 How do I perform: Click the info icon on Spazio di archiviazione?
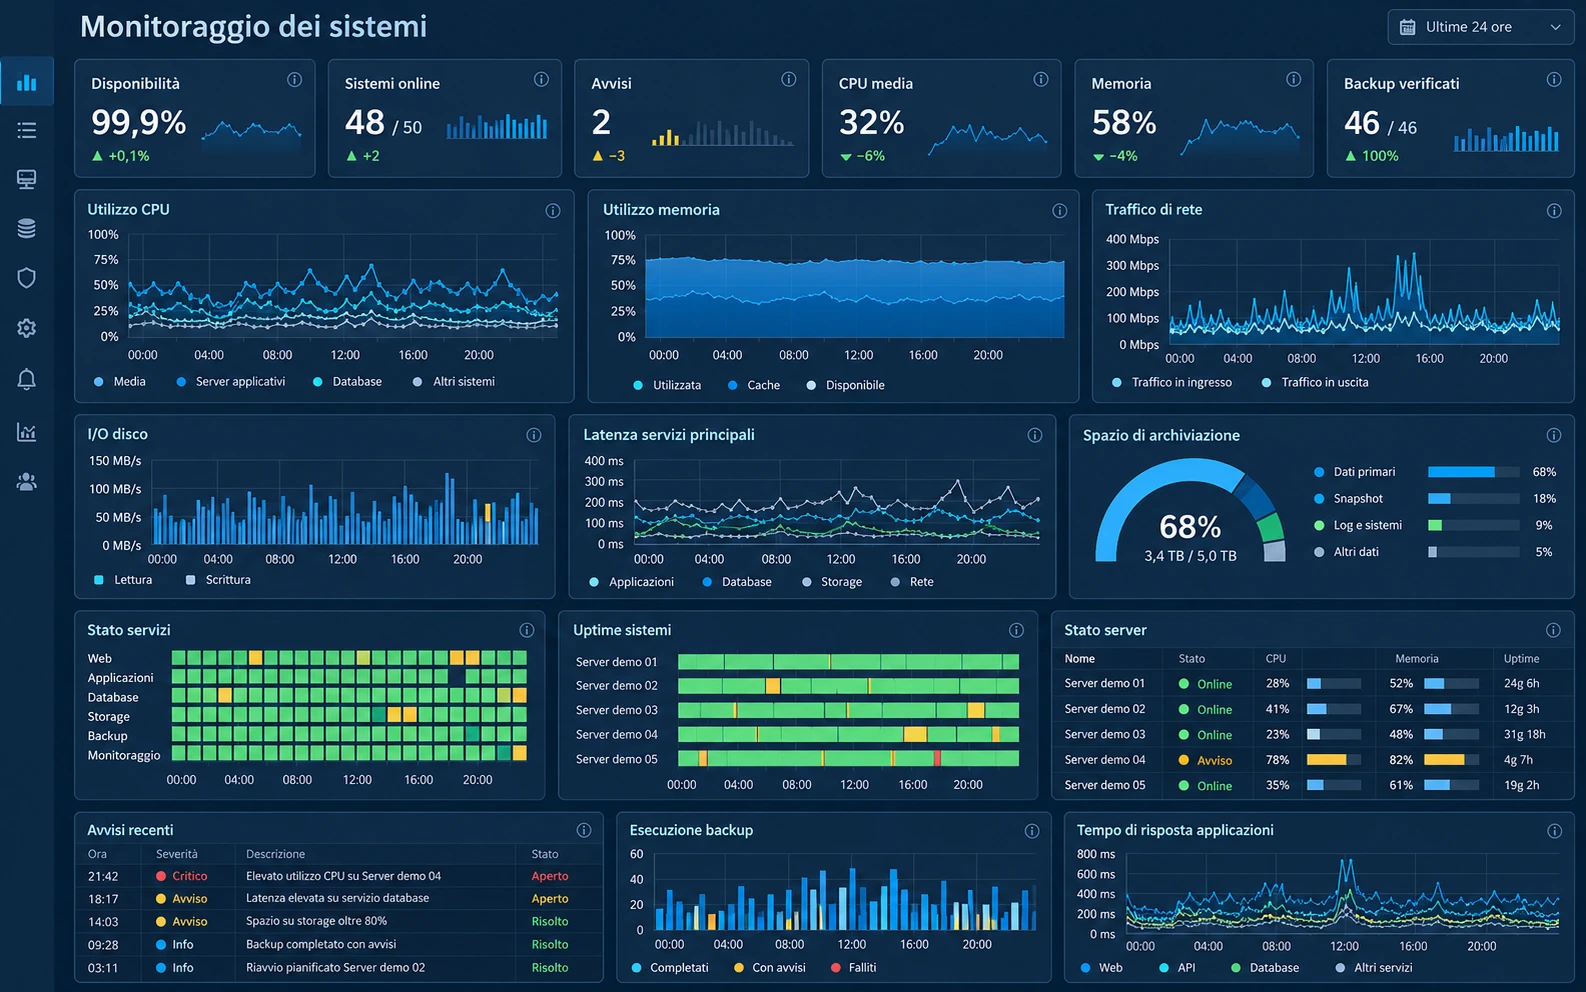click(1554, 435)
